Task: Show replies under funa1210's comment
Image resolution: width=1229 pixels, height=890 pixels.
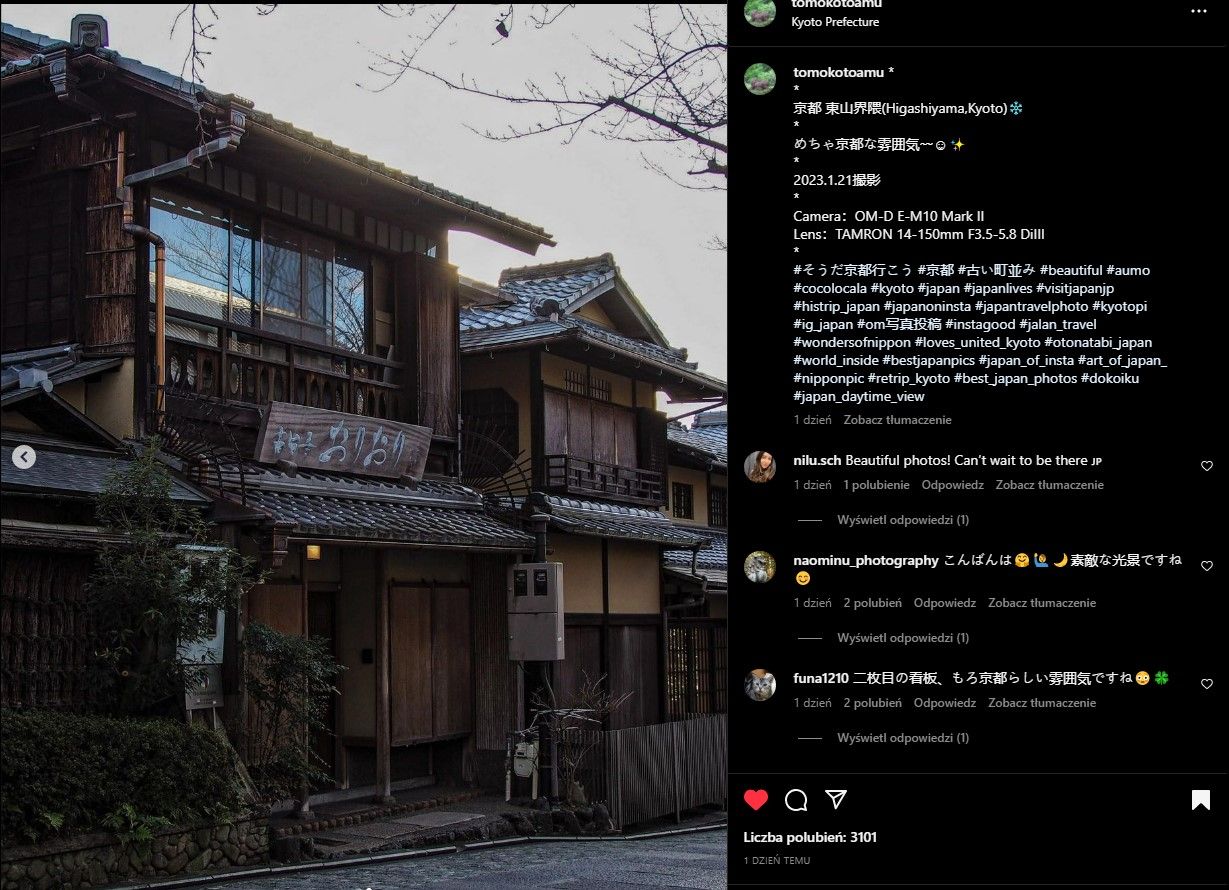Action: pos(902,738)
